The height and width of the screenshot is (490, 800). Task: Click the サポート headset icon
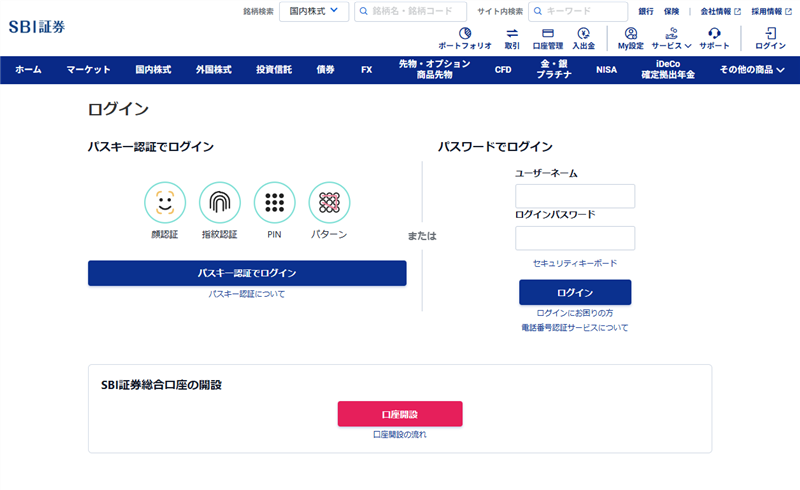point(714,33)
